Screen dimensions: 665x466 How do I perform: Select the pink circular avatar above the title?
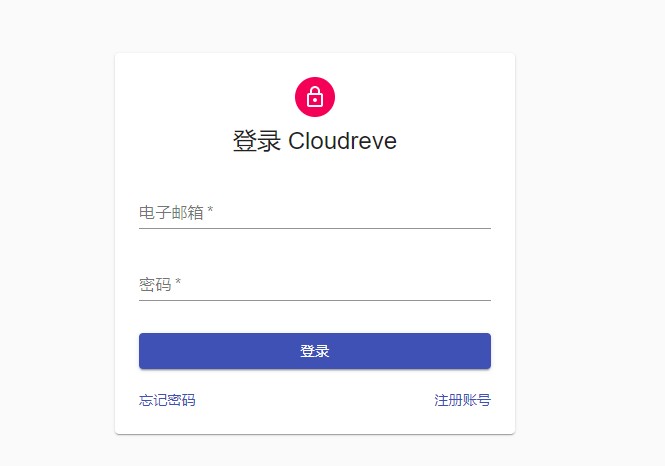315,97
